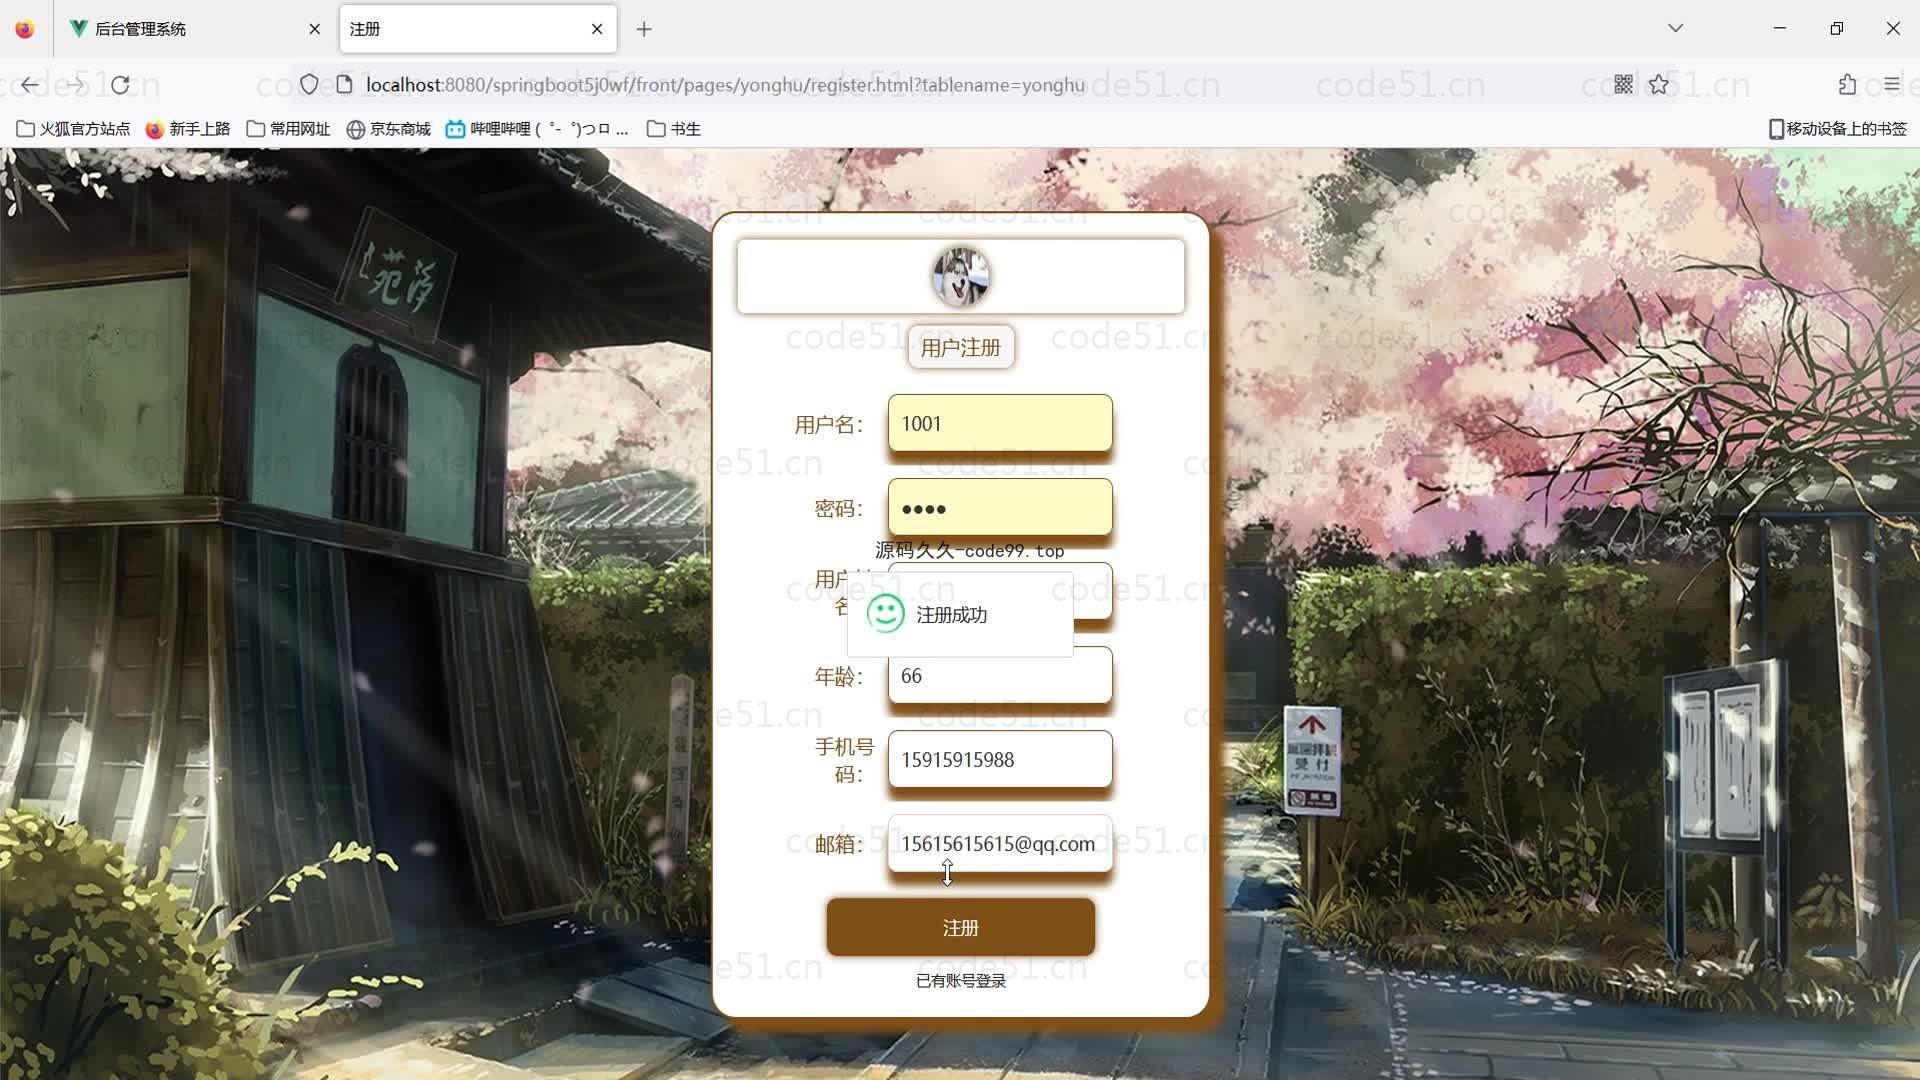Open the 京东商城 bookmark
Screen dimensions: 1920x1080
tap(388, 129)
